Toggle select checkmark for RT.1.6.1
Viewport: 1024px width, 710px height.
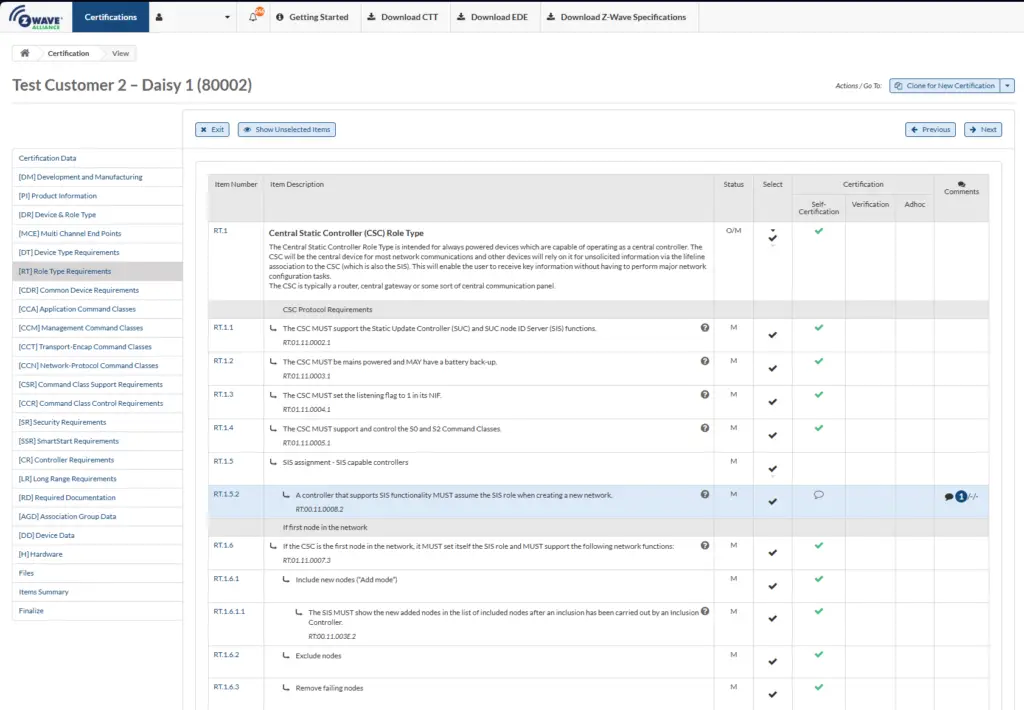(773, 587)
